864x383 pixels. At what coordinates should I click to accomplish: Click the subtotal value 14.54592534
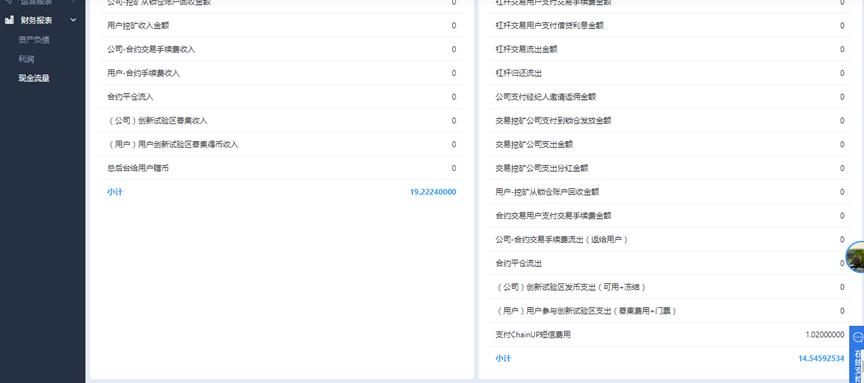point(822,358)
